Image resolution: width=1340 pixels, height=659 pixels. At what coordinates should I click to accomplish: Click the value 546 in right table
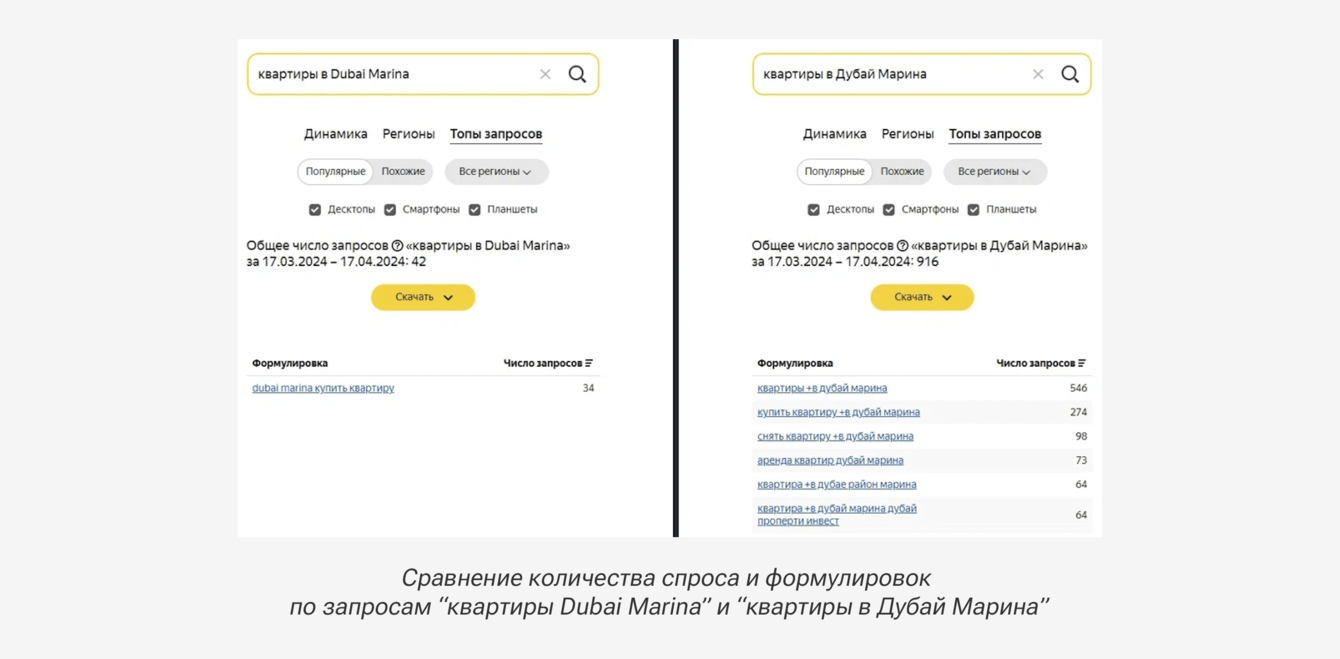[1078, 388]
